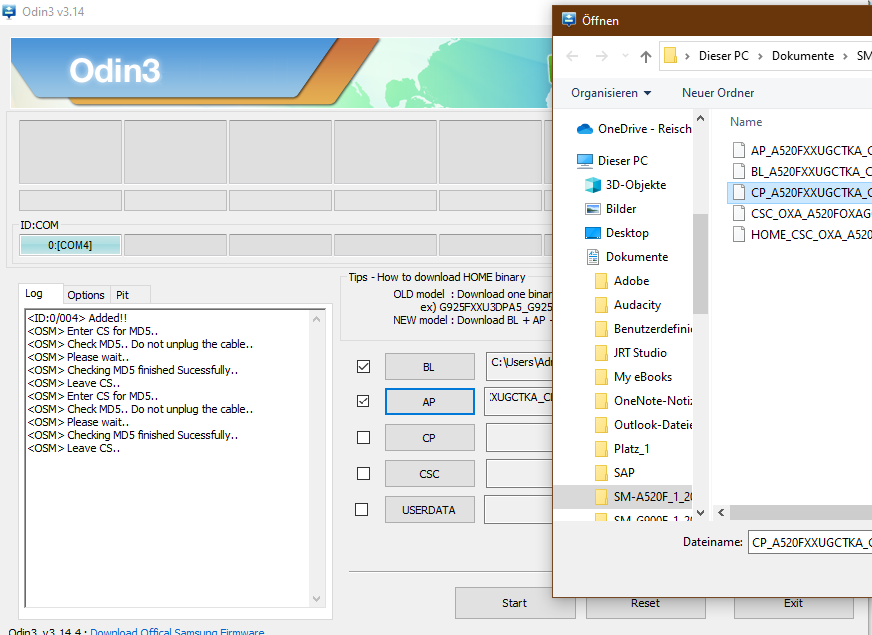Go back in the Öffnen dialog
Image resolution: width=872 pixels, height=635 pixels.
[x=572, y=56]
